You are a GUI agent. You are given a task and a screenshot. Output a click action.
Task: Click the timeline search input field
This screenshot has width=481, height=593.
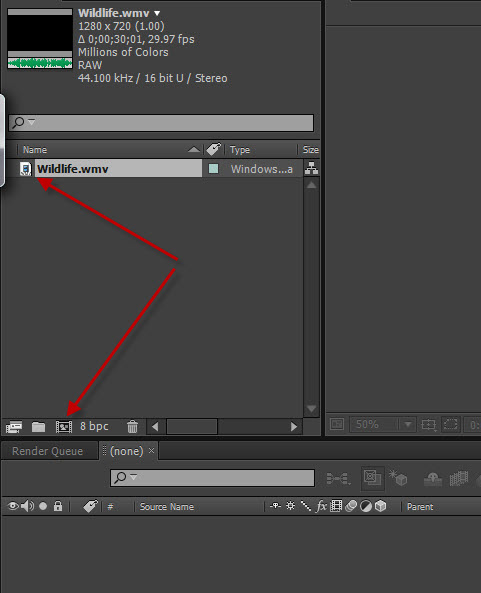pos(213,478)
